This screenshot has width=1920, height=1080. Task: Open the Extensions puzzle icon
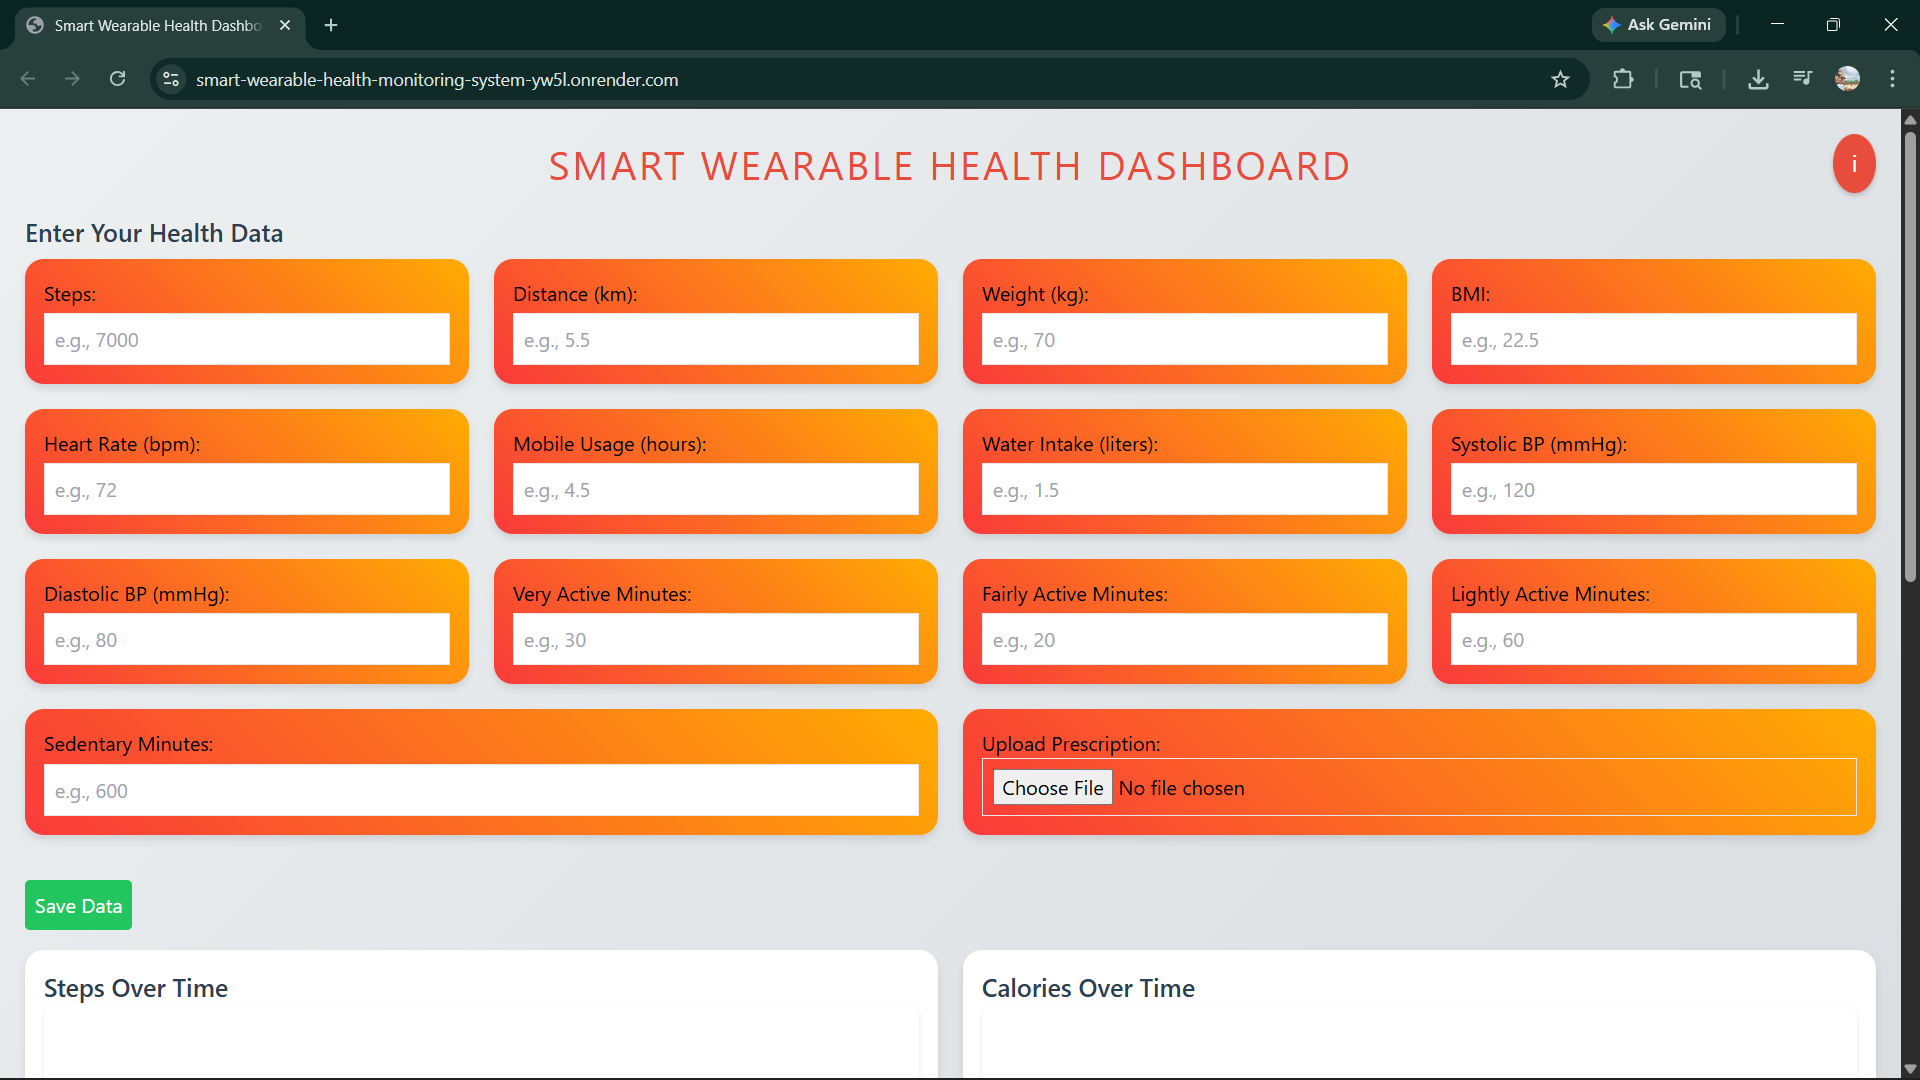(x=1623, y=79)
